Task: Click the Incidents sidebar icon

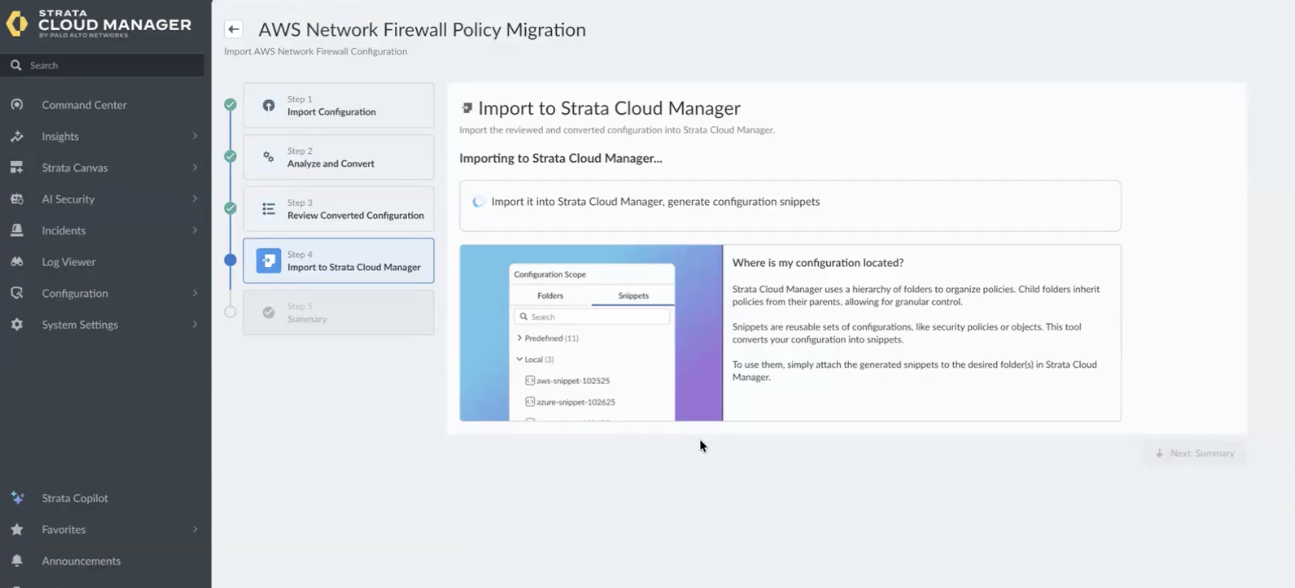Action: pos(17,230)
